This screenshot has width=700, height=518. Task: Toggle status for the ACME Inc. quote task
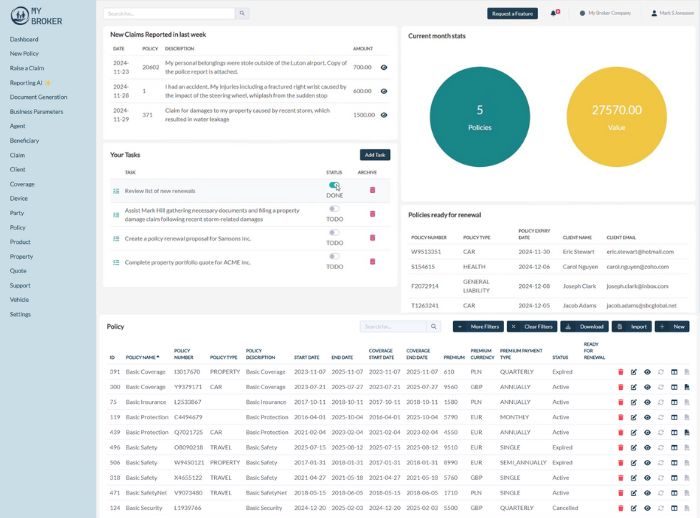[334, 256]
